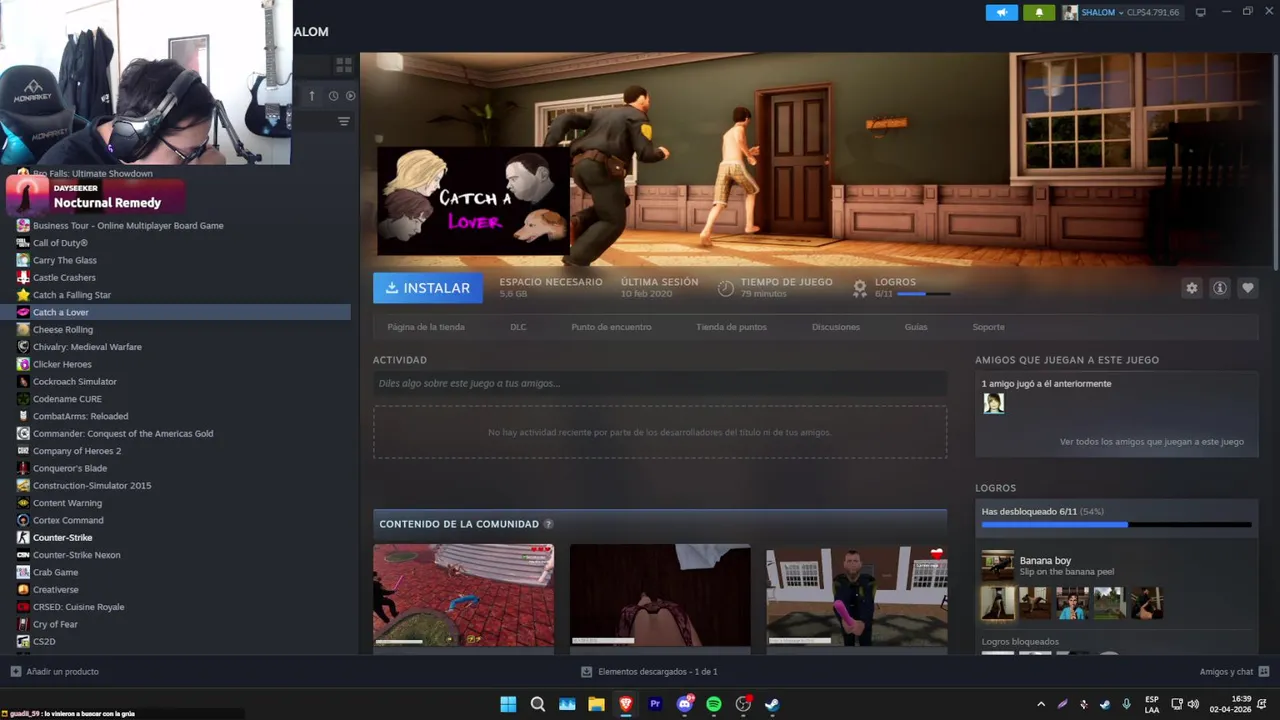
Task: Open community content help question mark
Action: pyautogui.click(x=548, y=524)
